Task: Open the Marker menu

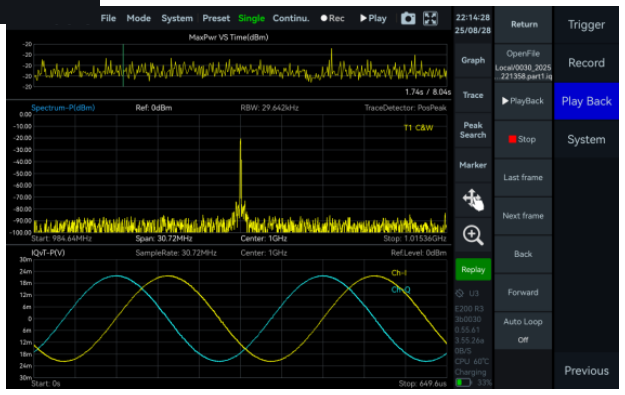Action: pos(473,165)
